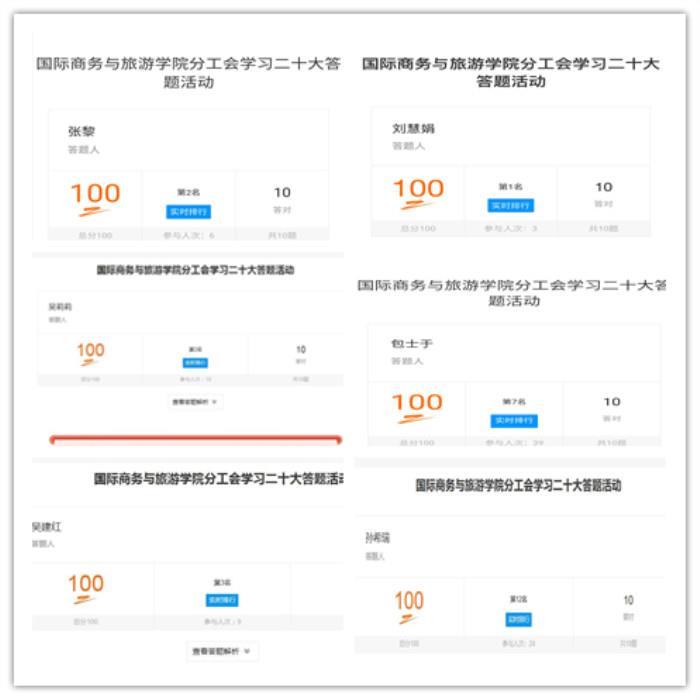Click the orange 100 score in 刘慧娟's card

(418, 190)
